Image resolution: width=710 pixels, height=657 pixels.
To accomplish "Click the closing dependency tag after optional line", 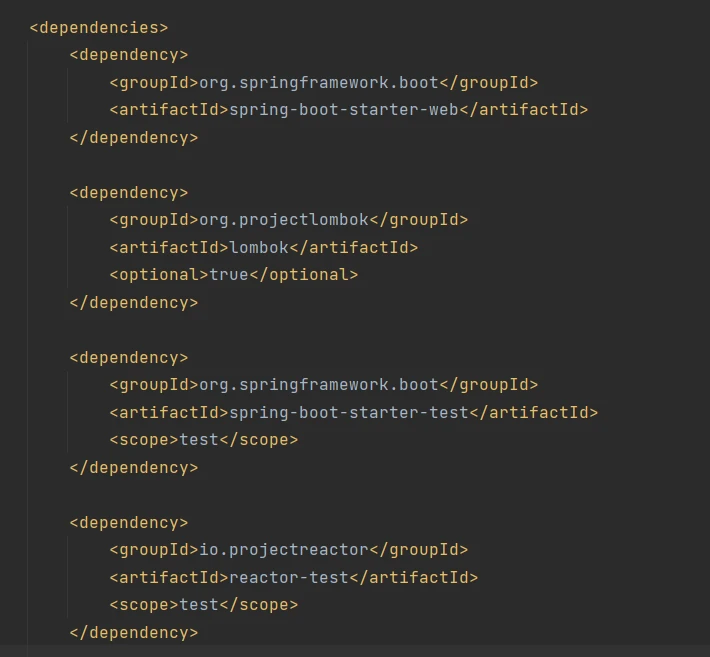I will coord(133,302).
